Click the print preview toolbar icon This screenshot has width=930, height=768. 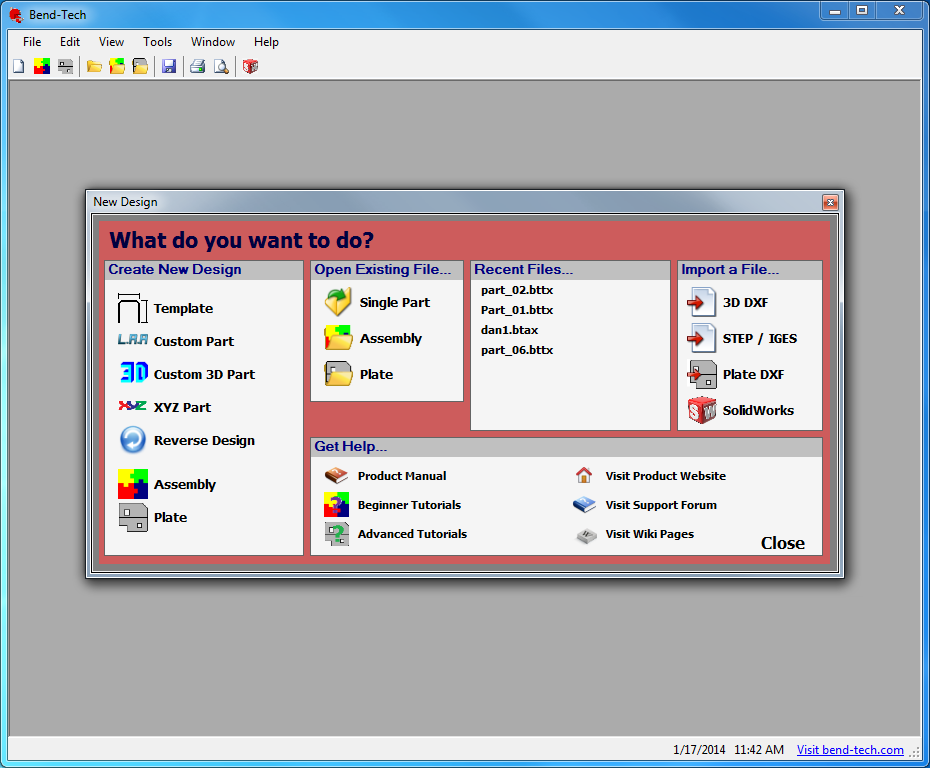[x=221, y=66]
